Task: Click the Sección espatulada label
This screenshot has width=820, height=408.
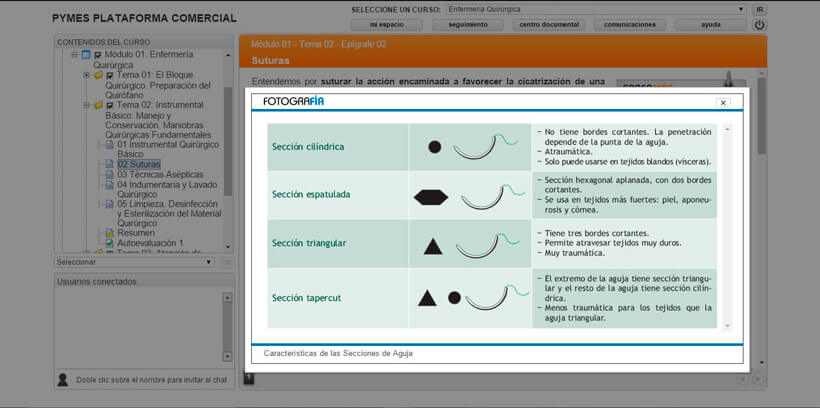Action: (x=311, y=195)
